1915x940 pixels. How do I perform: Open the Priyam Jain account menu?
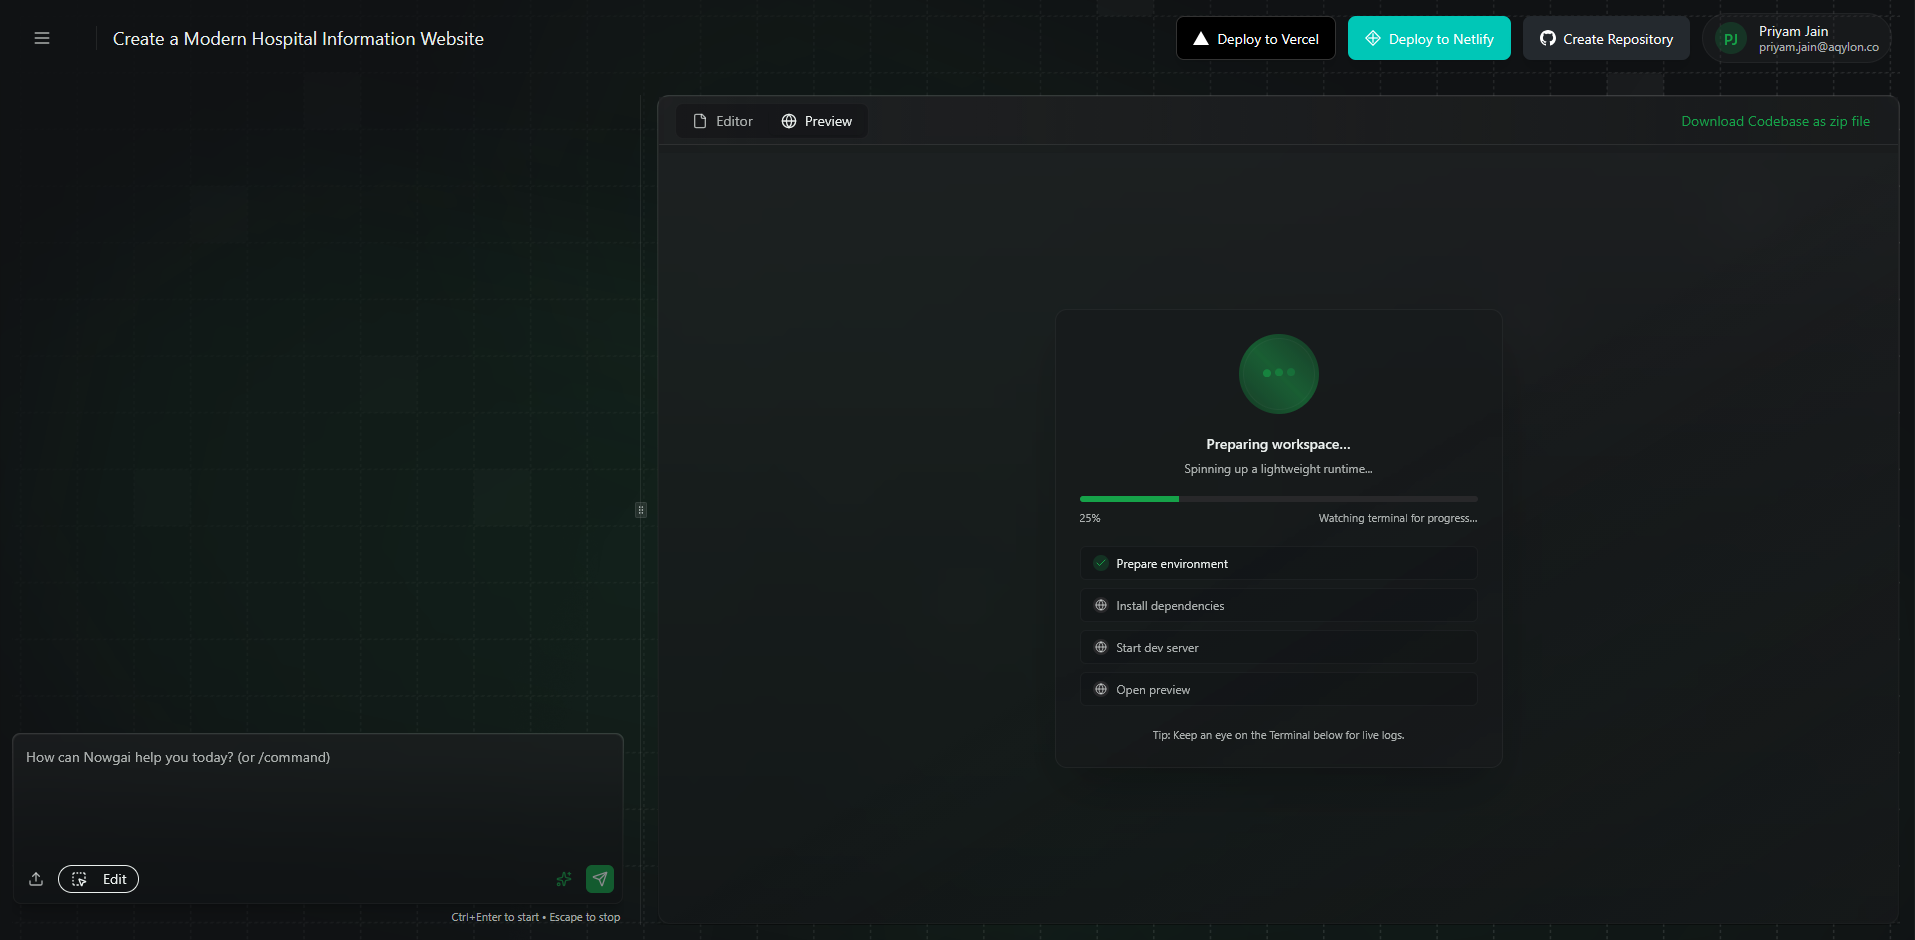pyautogui.click(x=1793, y=38)
